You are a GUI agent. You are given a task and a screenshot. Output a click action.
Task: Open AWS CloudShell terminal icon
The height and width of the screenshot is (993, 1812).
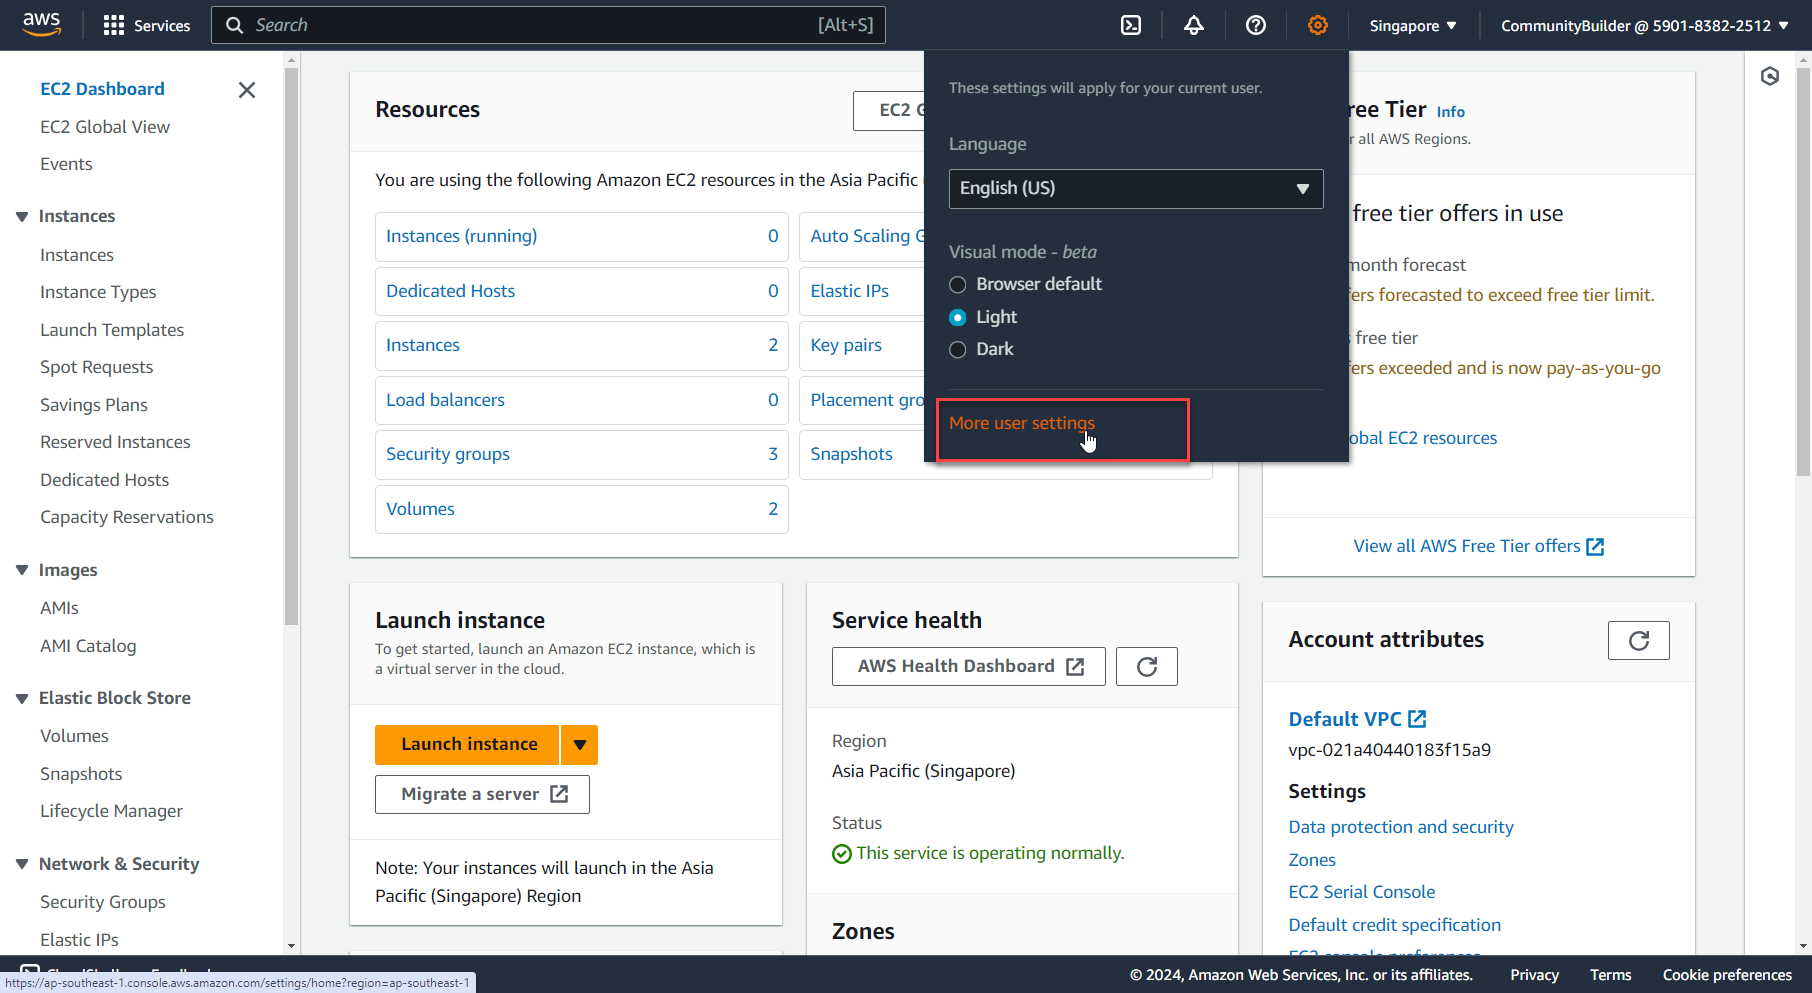point(1130,25)
